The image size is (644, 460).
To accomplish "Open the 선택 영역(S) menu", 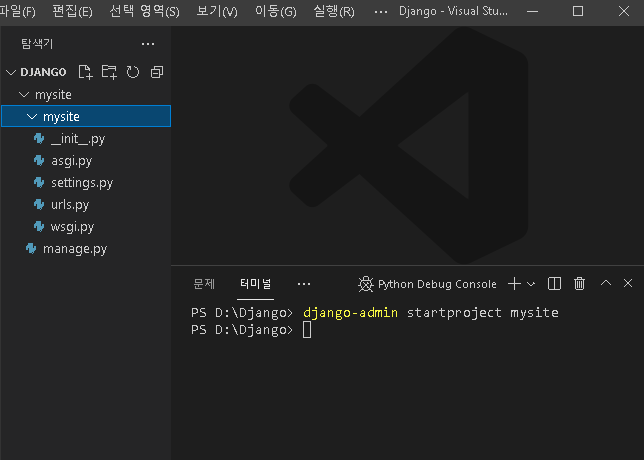I will pos(144,12).
